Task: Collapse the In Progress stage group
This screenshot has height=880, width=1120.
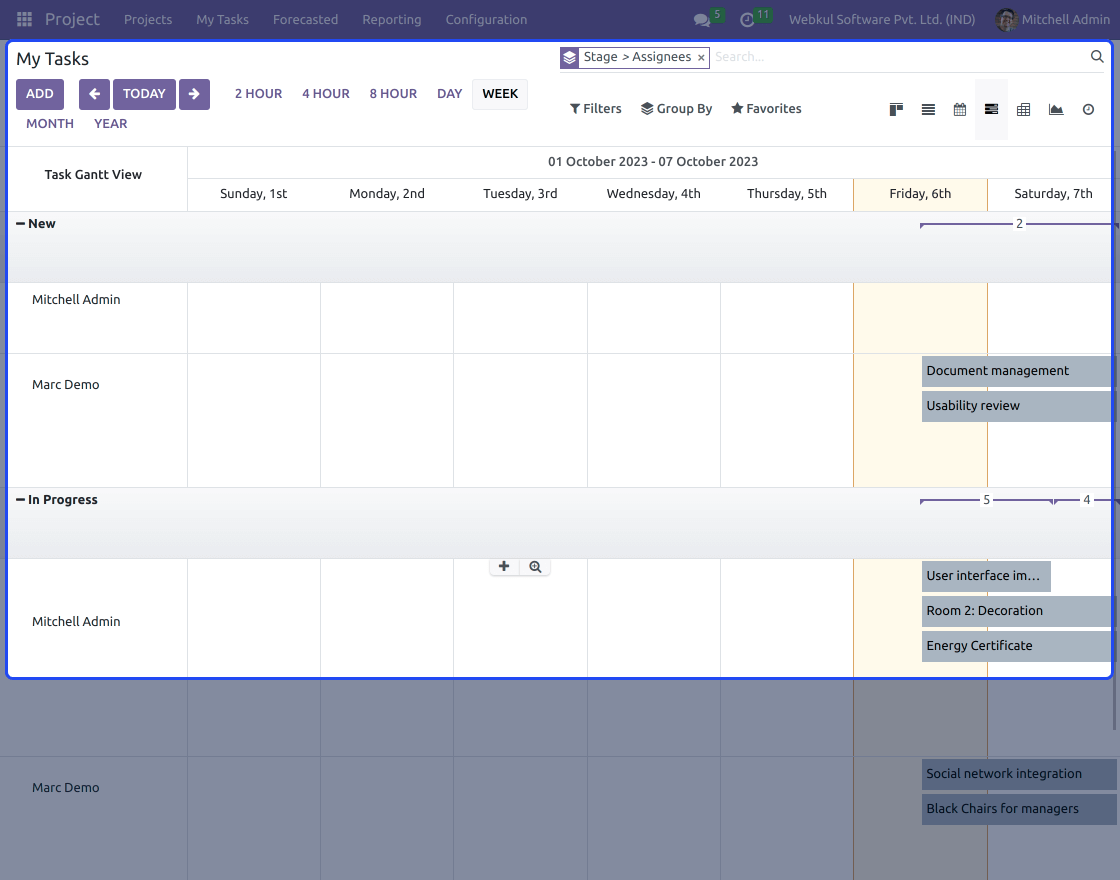Action: click(x=19, y=499)
